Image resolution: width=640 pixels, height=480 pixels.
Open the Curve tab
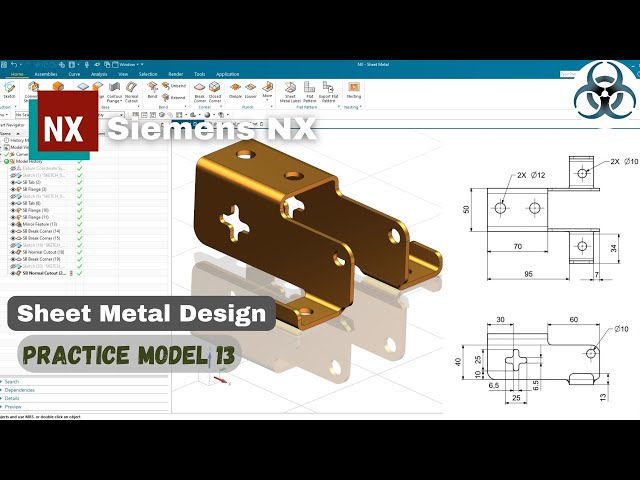tap(74, 74)
